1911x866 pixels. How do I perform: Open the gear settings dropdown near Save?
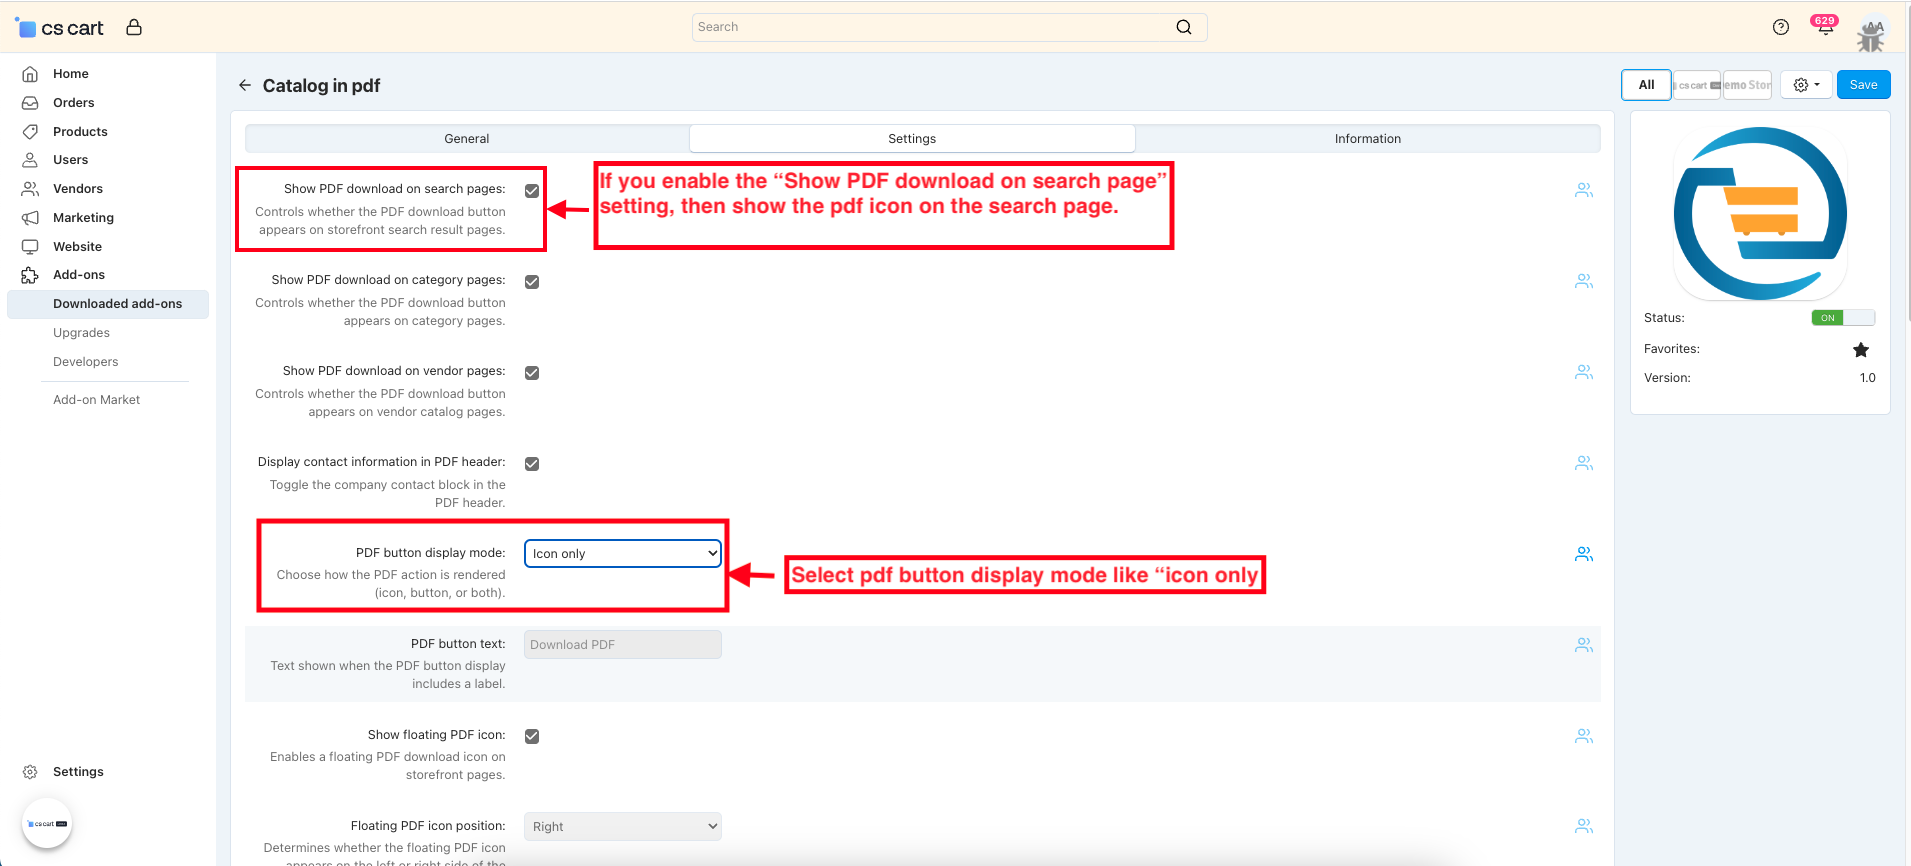pyautogui.click(x=1805, y=85)
